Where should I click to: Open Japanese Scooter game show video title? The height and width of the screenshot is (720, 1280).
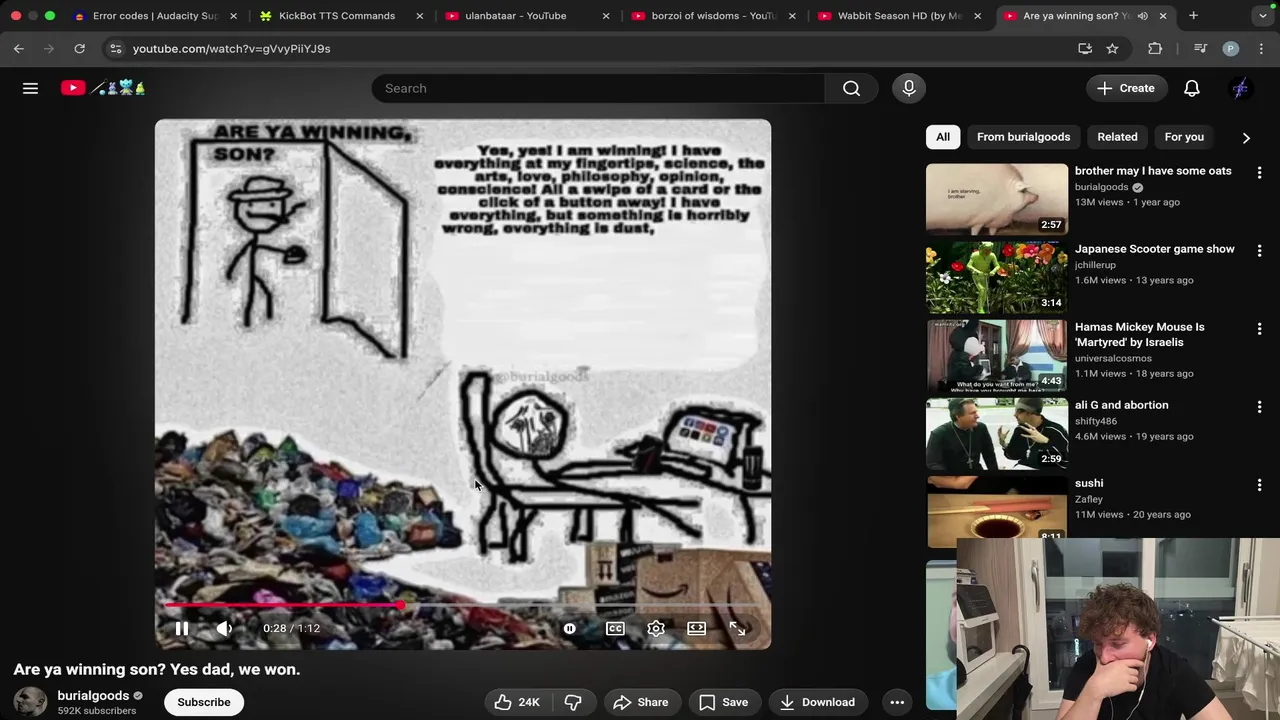1154,249
